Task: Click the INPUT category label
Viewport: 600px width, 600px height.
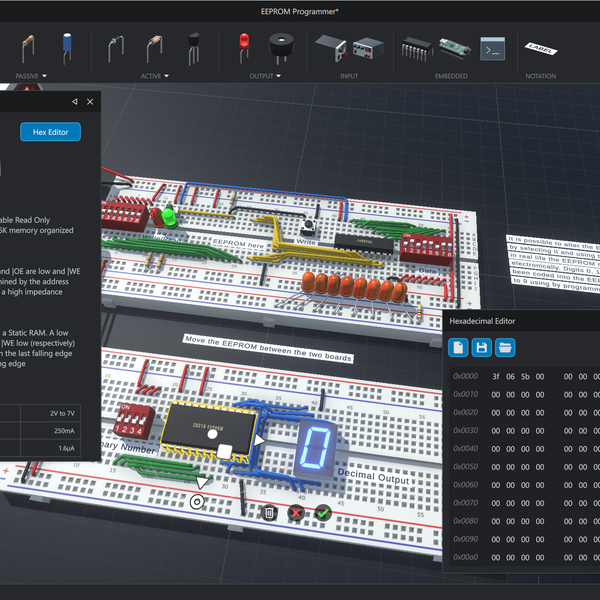Action: [349, 76]
